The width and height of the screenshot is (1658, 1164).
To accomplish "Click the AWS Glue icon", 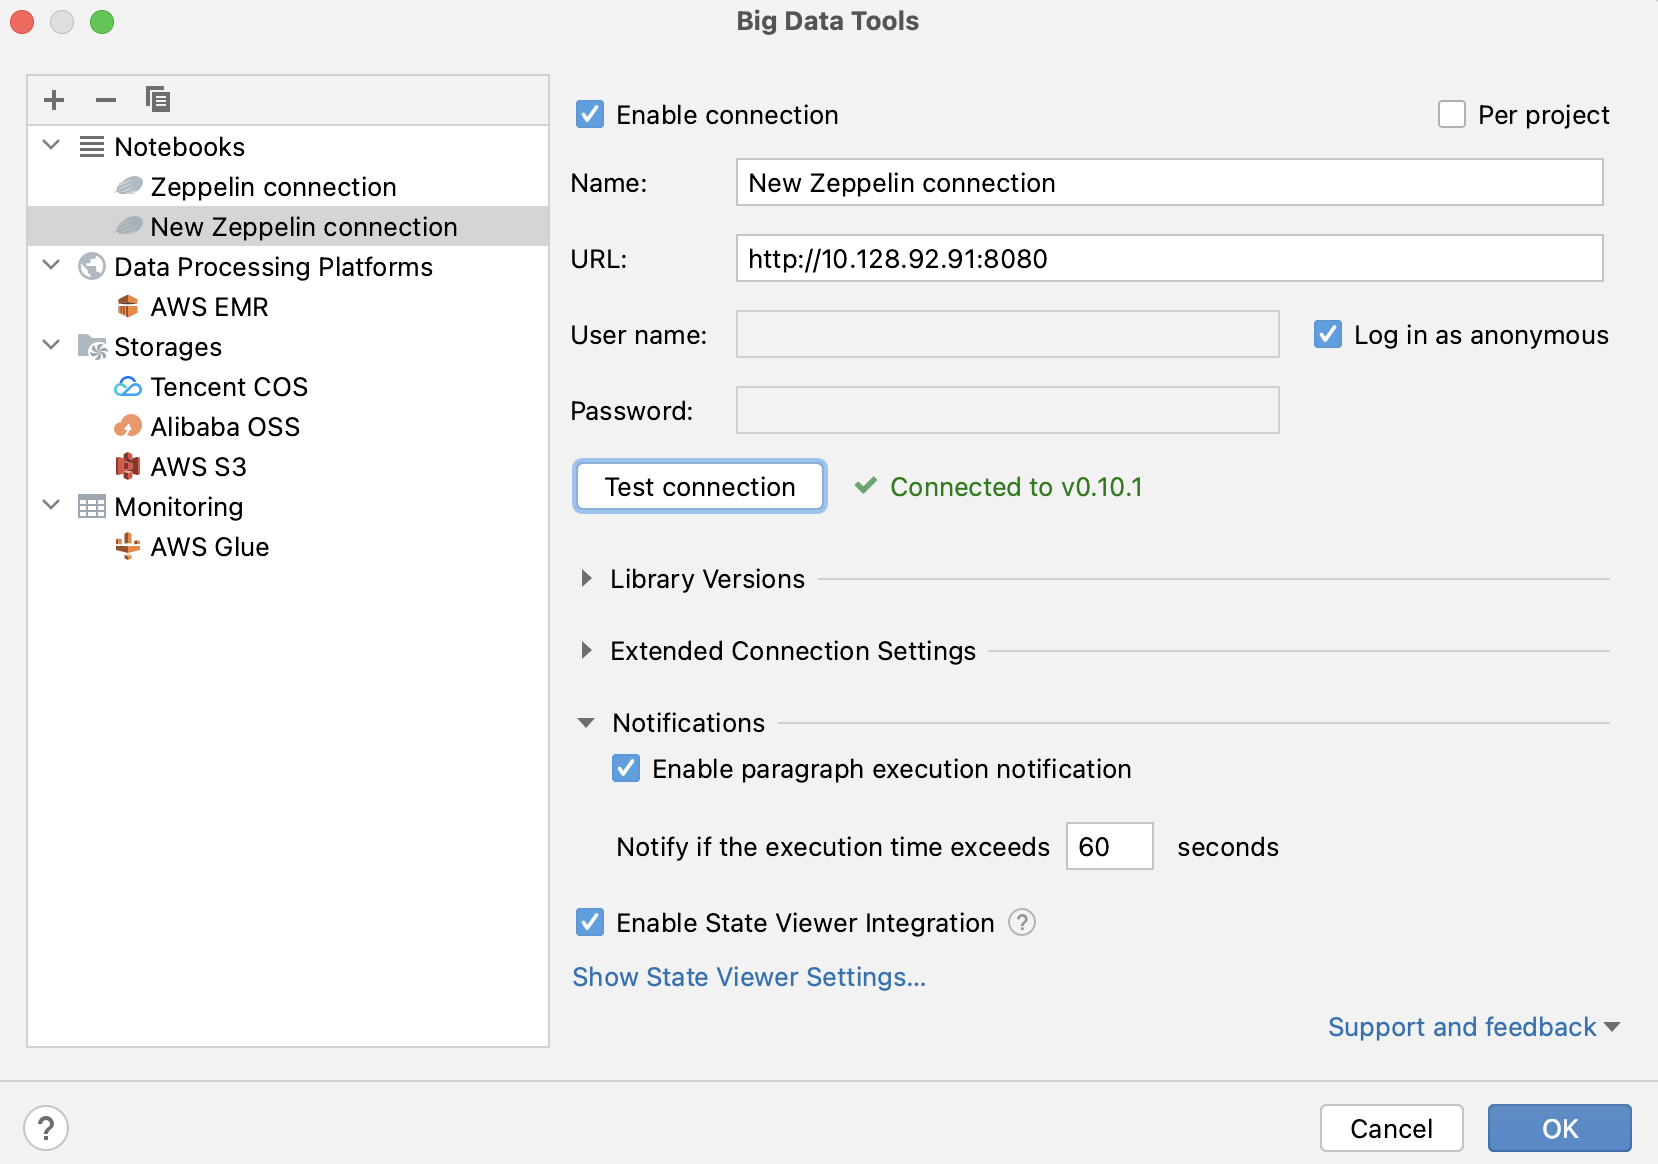I will (x=128, y=546).
